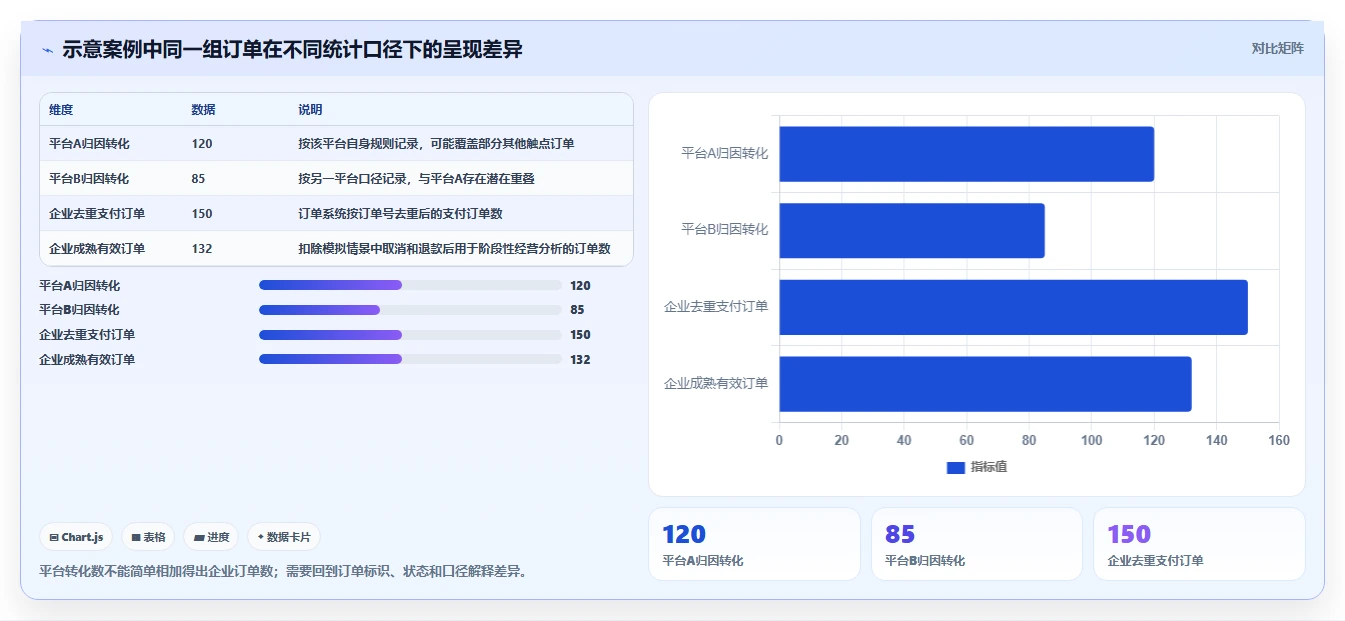Click the 企业去重支付订单 caption under the 150 card
This screenshot has width=1345, height=621.
(1155, 561)
